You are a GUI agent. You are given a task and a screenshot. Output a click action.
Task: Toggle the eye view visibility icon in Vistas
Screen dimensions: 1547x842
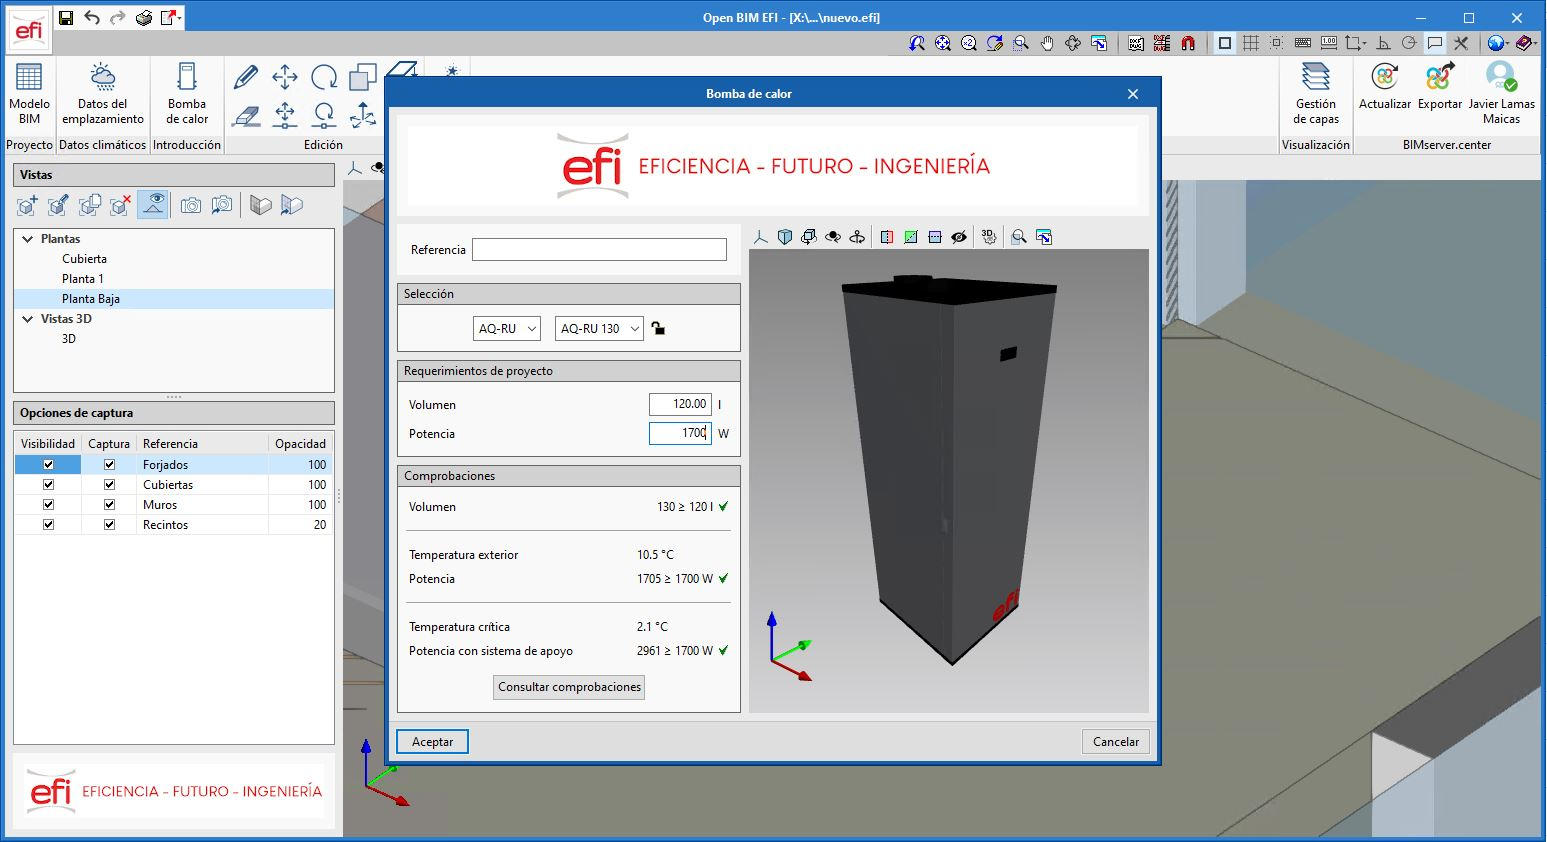153,205
